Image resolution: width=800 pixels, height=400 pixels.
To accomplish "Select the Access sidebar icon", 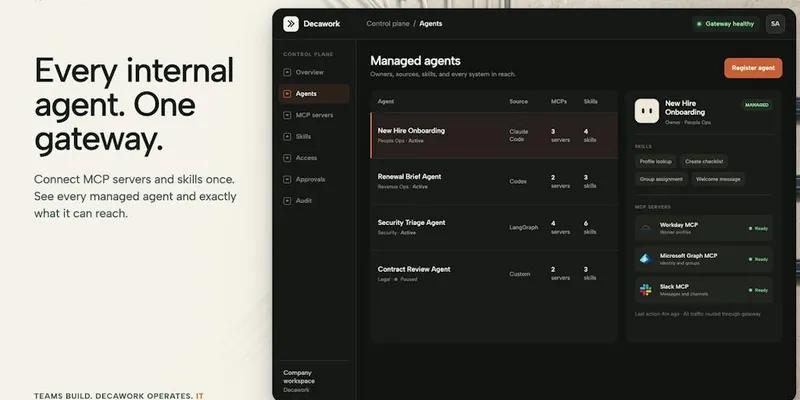I will 287,158.
